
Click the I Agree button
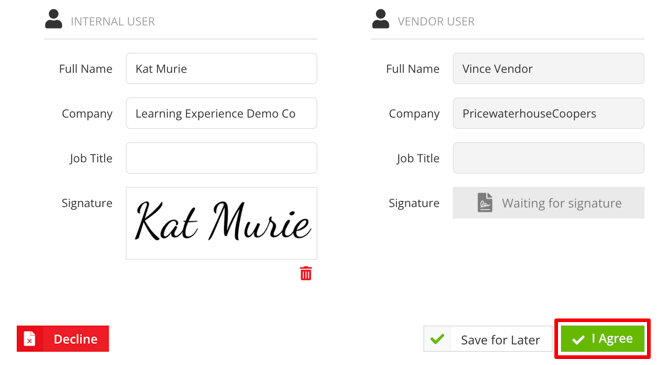(x=602, y=339)
